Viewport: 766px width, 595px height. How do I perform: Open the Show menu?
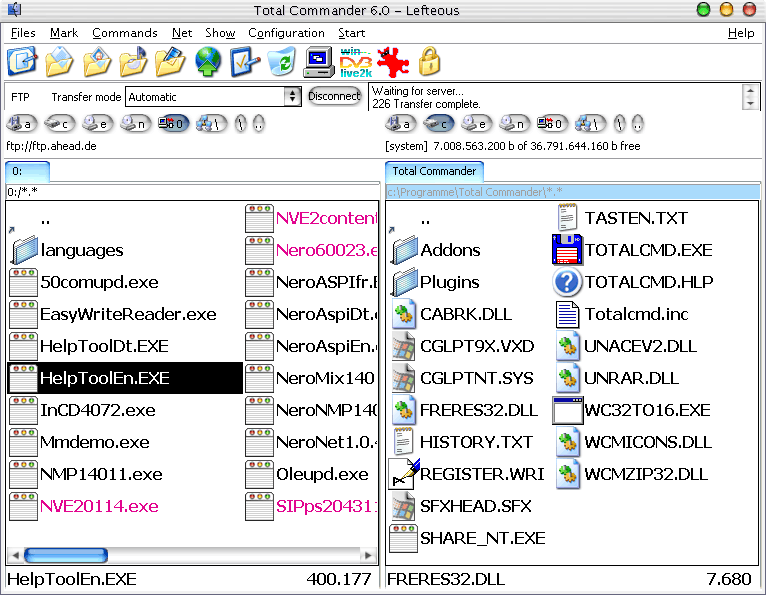[220, 33]
